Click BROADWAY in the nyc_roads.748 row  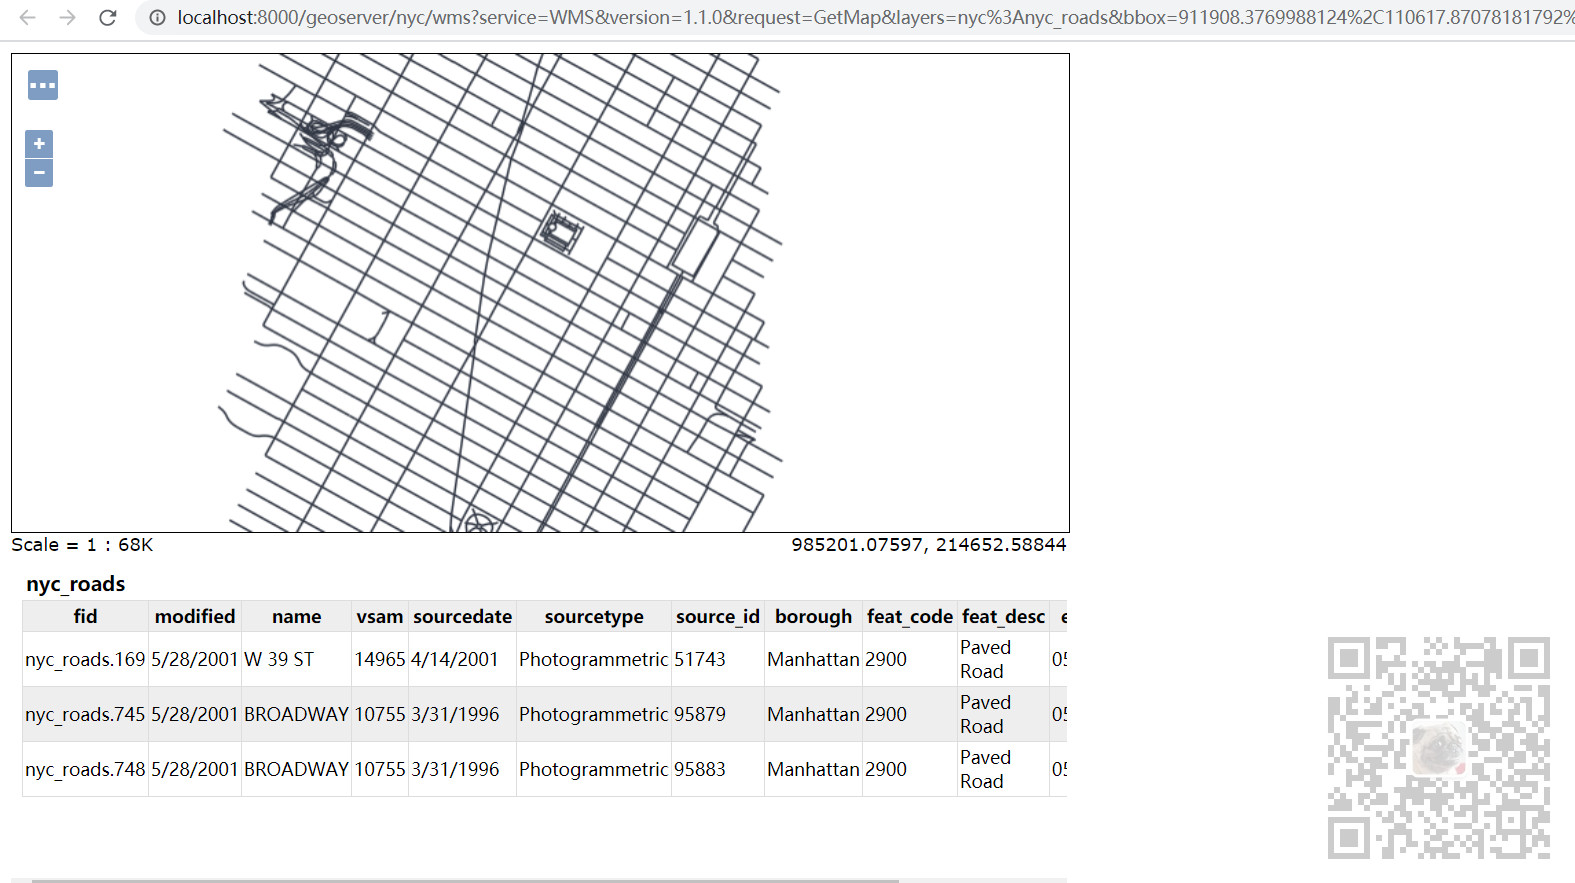pos(297,769)
